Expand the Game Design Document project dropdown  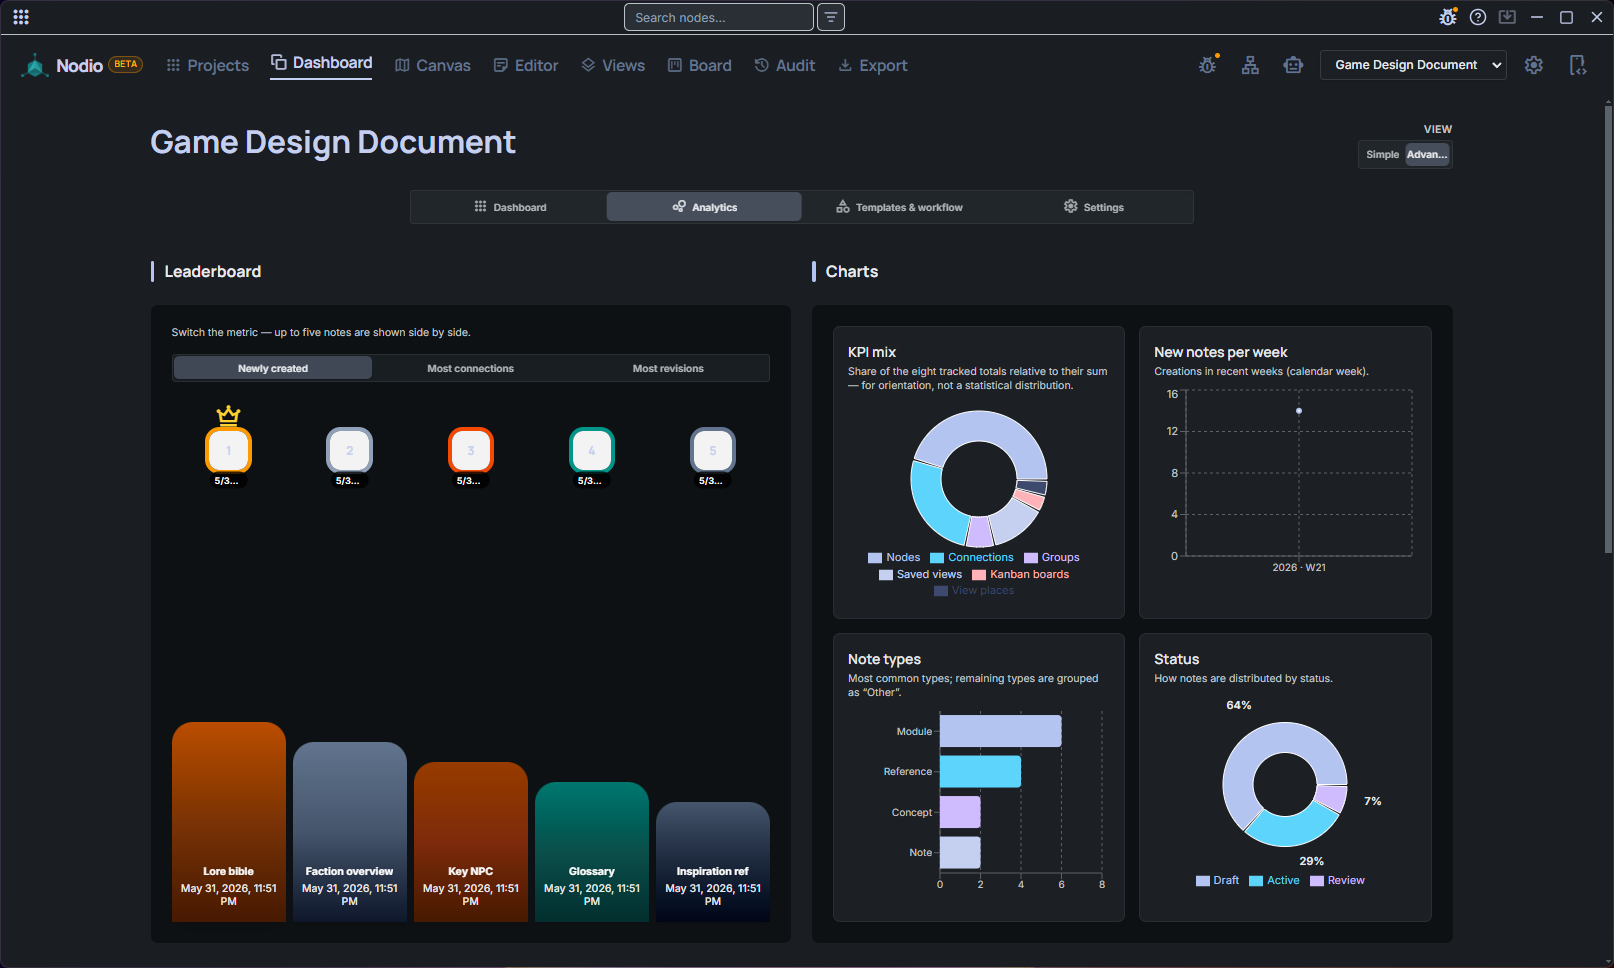tap(1413, 65)
